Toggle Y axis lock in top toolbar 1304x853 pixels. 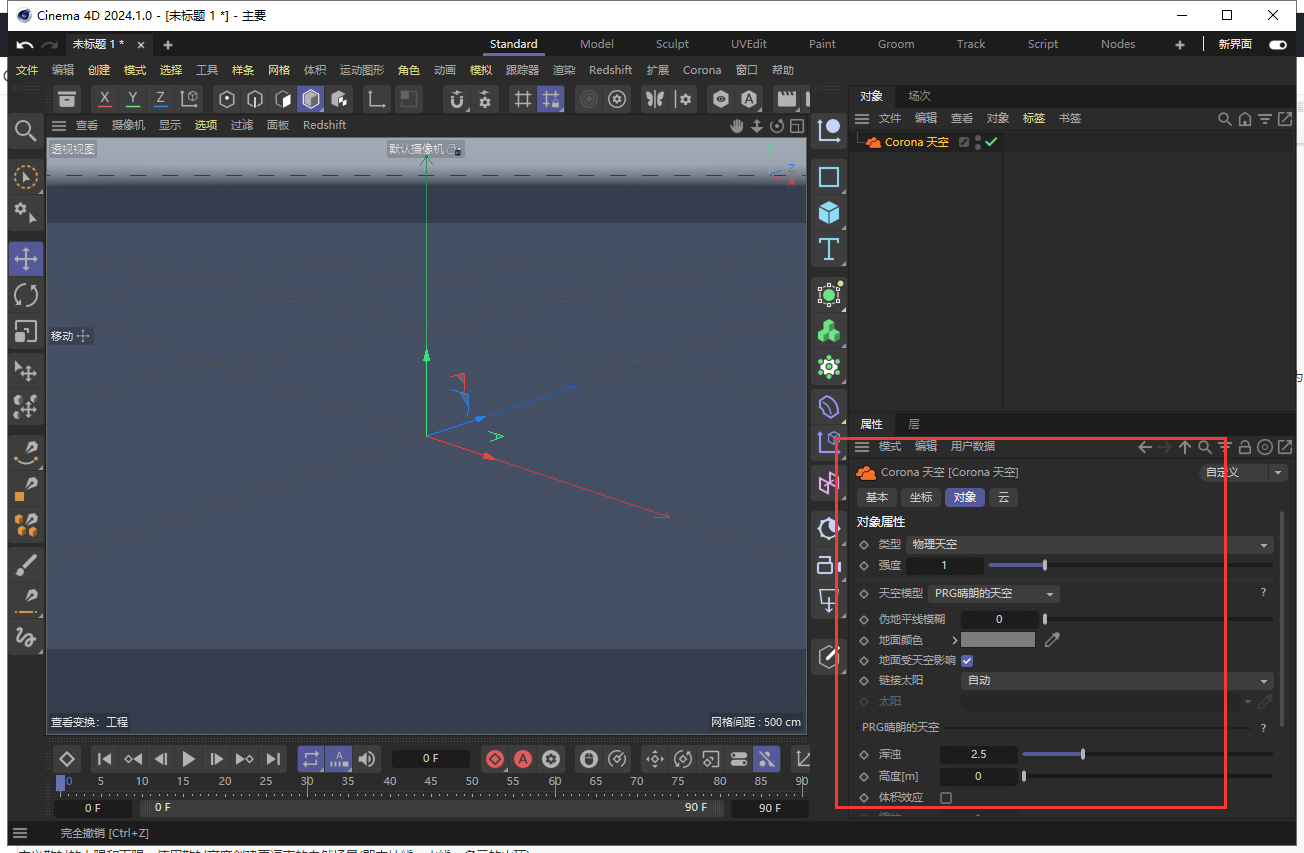coord(133,99)
